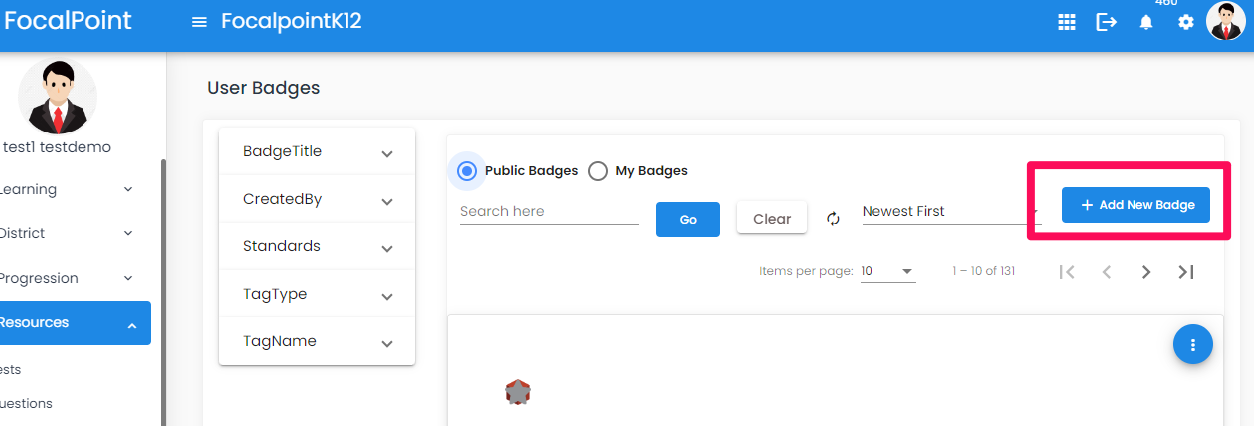
Task: Jump to the last page icon
Action: [x=1186, y=271]
